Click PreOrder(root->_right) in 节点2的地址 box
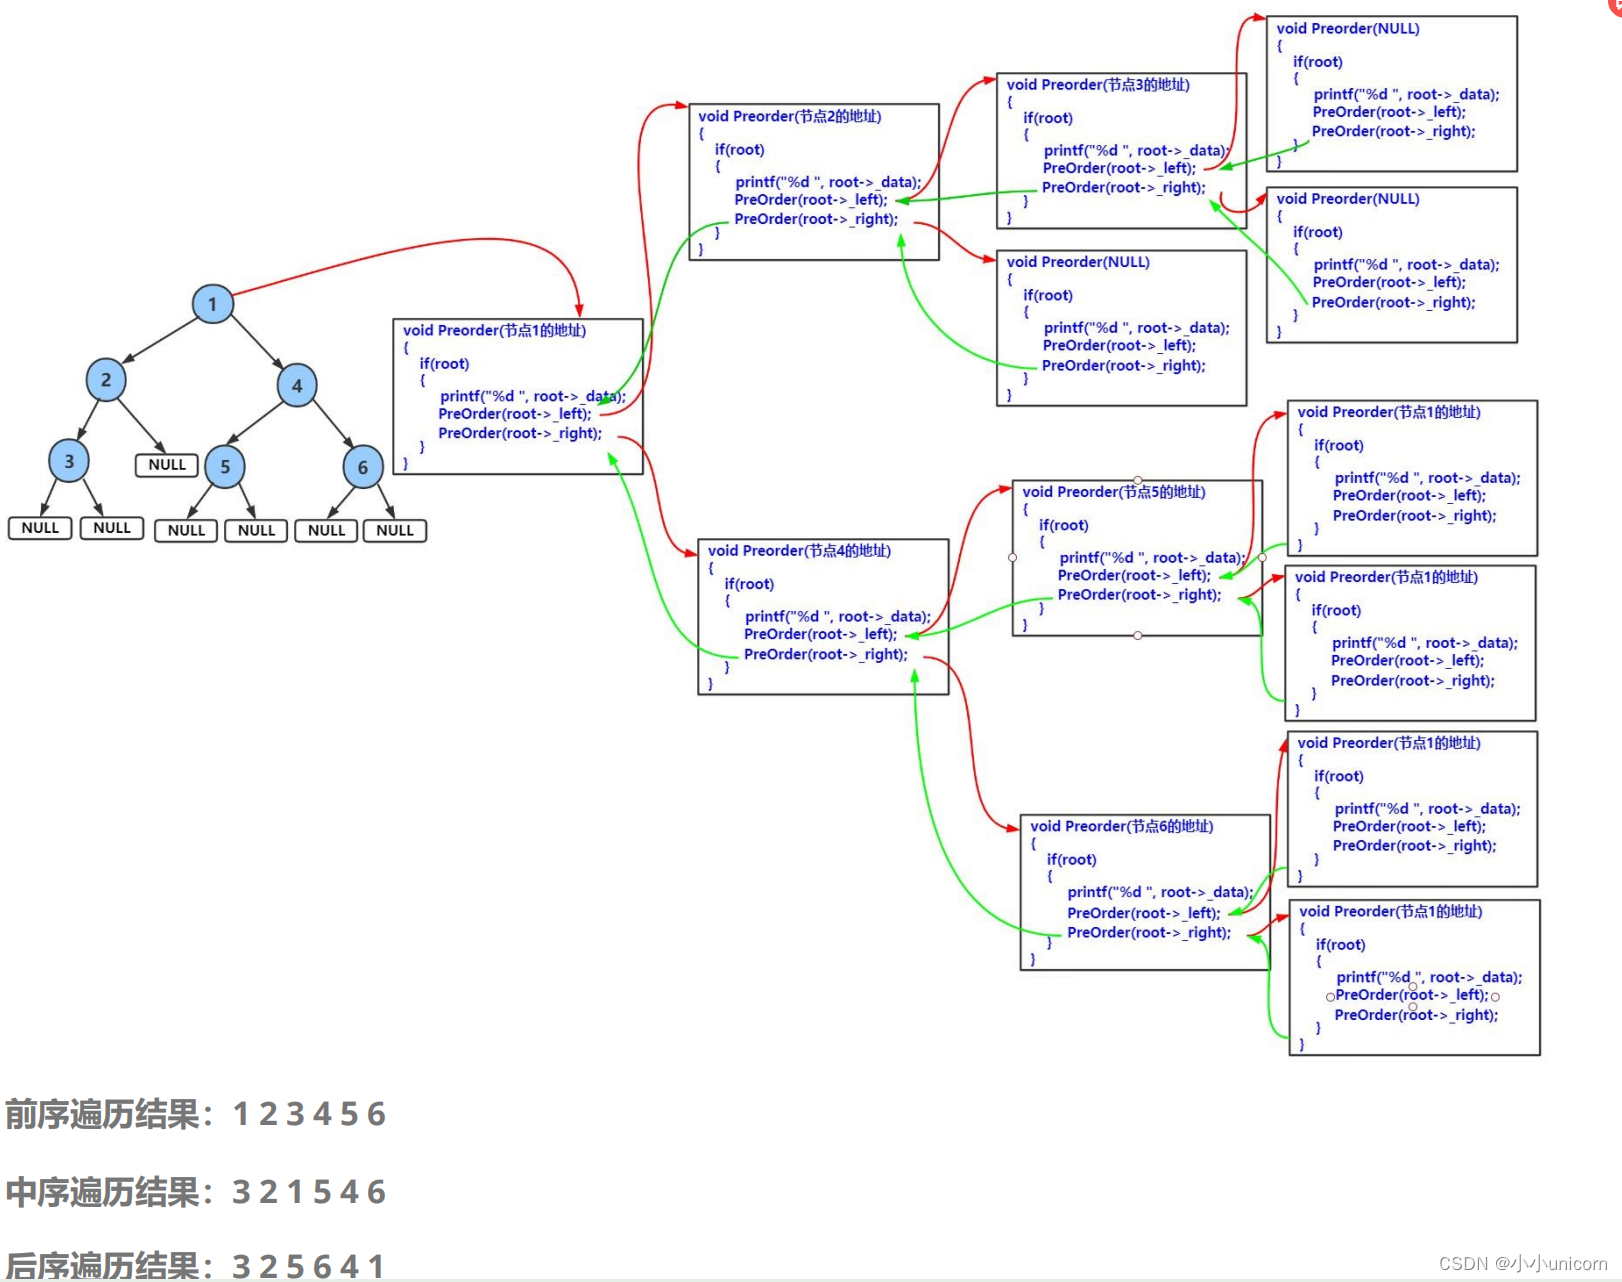Viewport: 1622px width, 1282px height. point(816,219)
